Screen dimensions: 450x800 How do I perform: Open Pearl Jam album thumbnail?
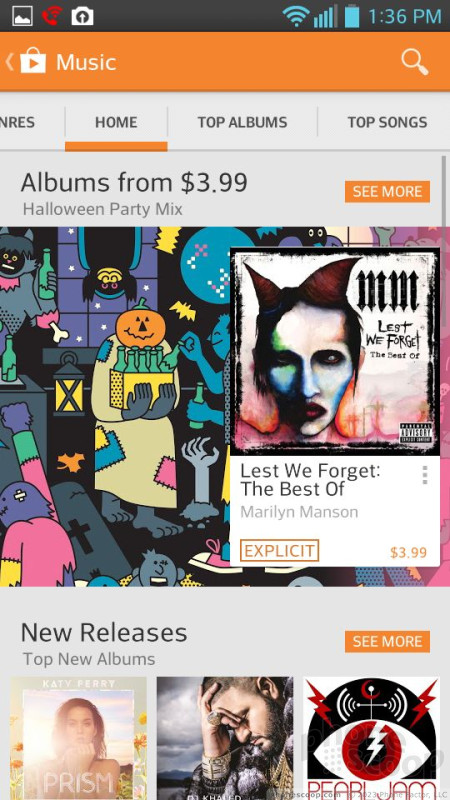tap(371, 738)
